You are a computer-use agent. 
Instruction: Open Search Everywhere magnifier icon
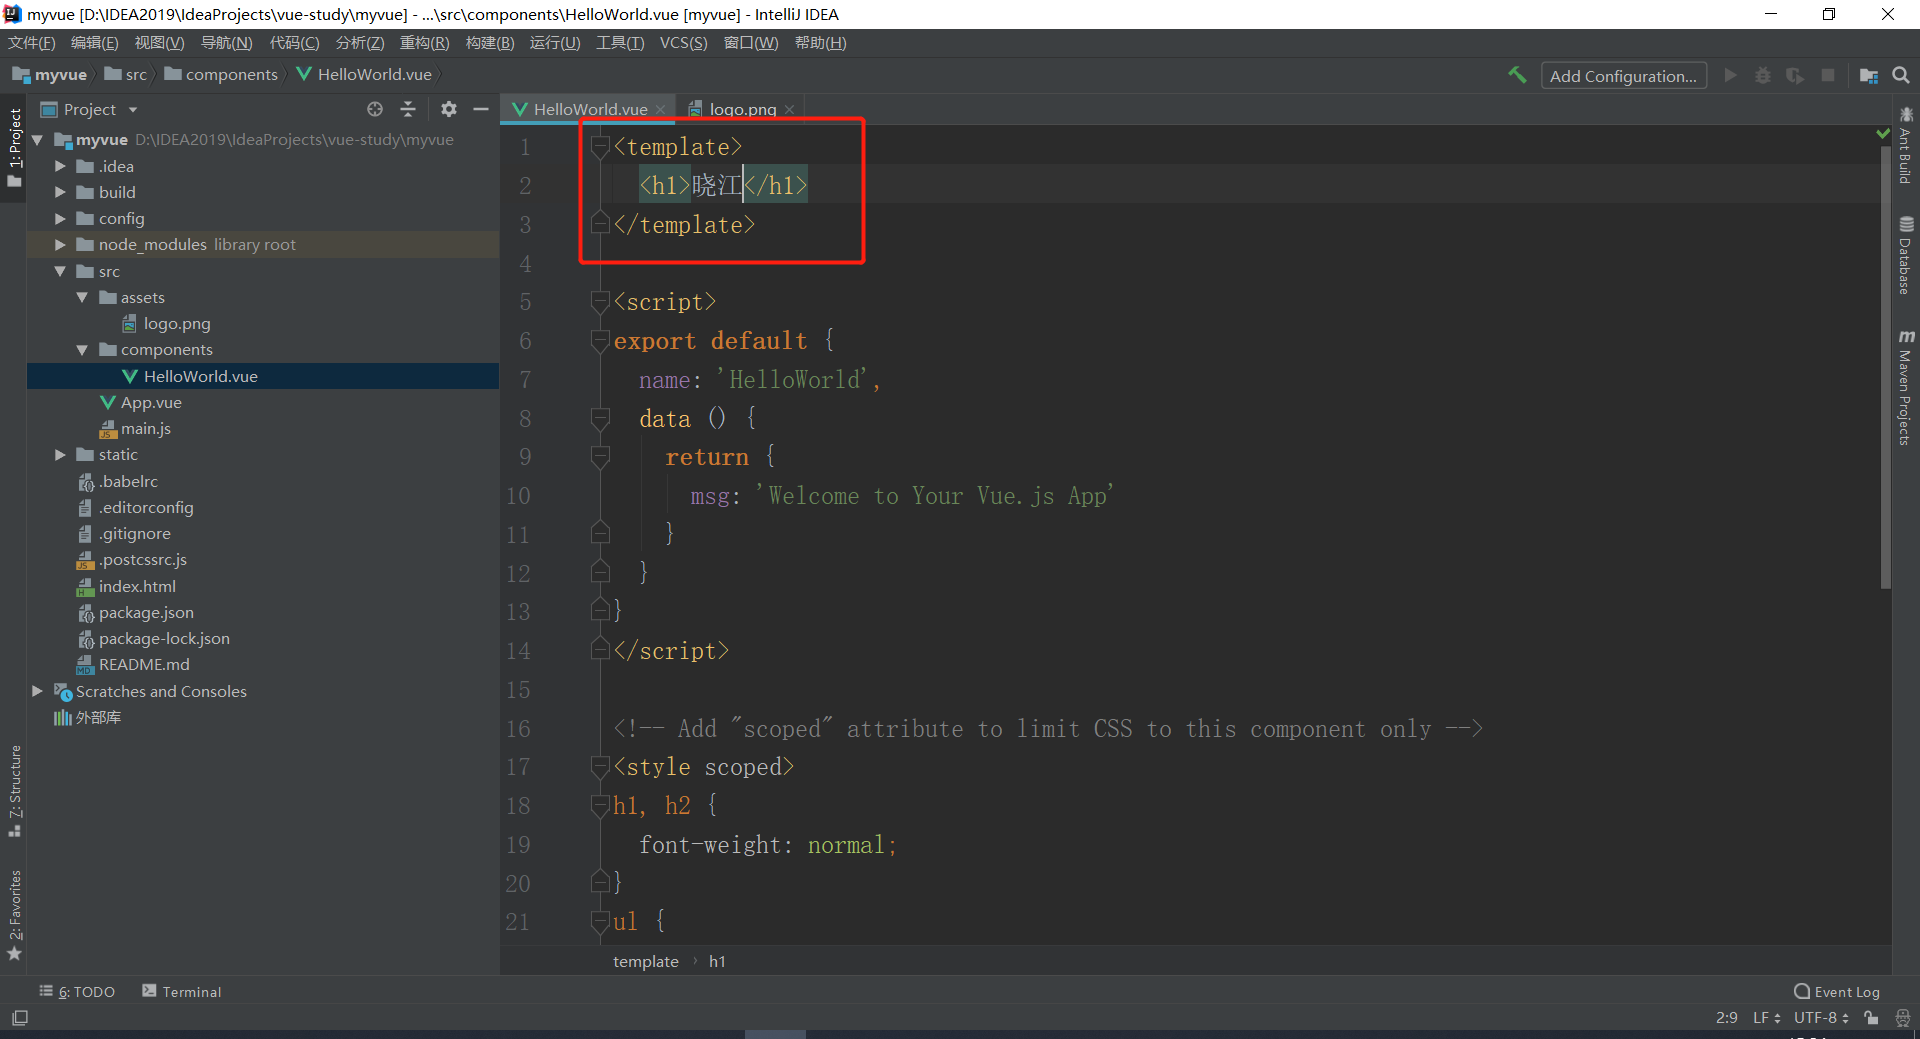click(1901, 75)
